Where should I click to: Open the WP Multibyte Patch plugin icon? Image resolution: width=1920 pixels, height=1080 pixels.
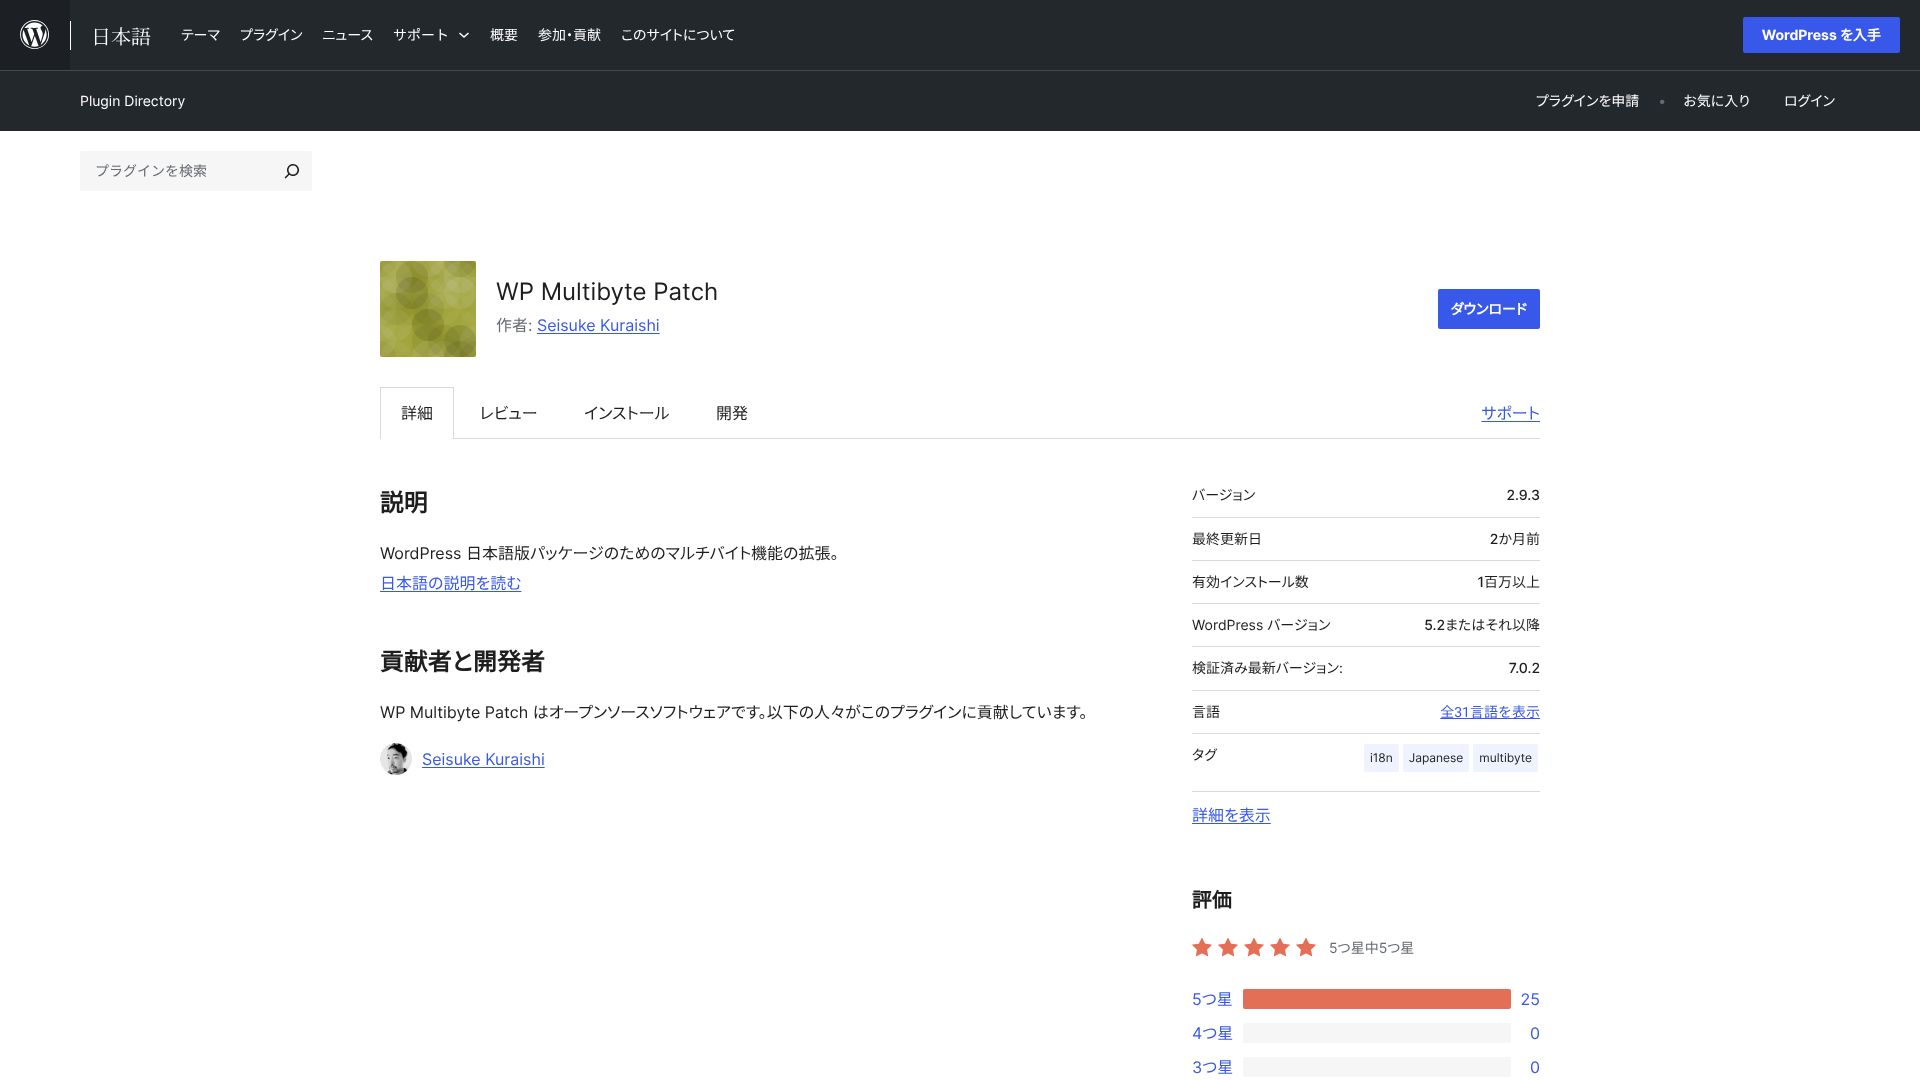tap(428, 309)
